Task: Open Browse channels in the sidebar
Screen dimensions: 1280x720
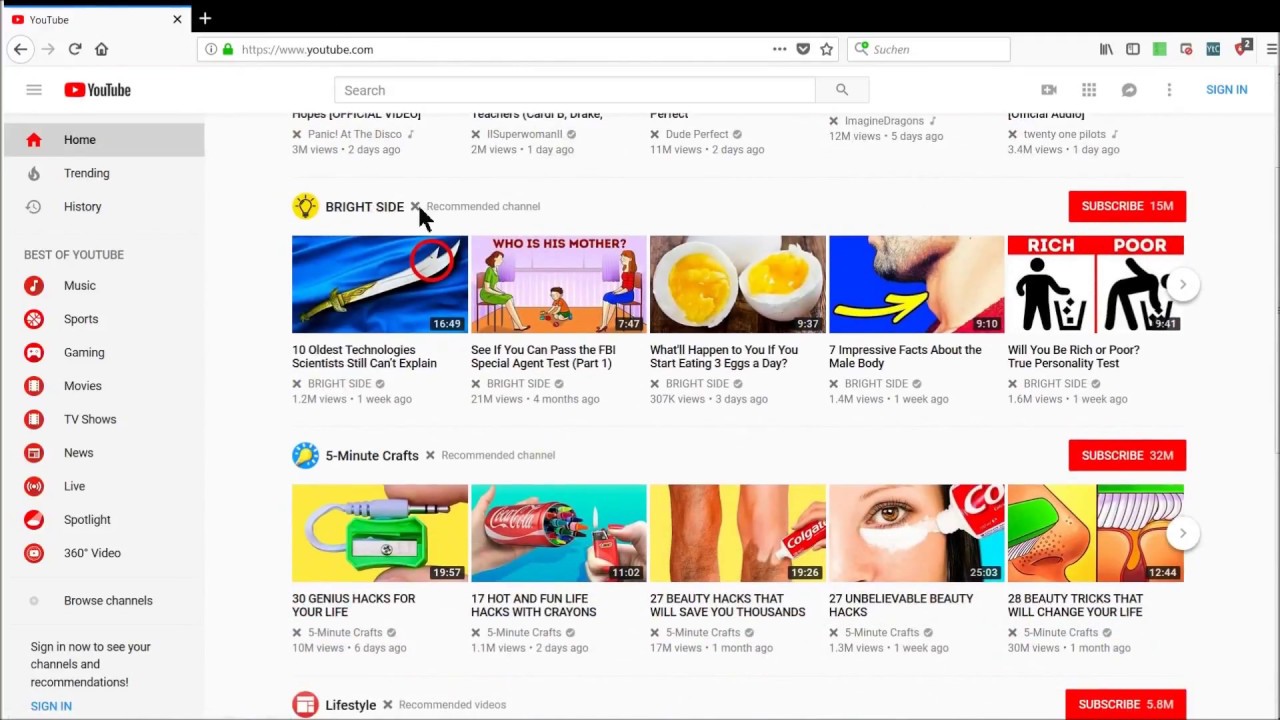Action: [x=104, y=601]
